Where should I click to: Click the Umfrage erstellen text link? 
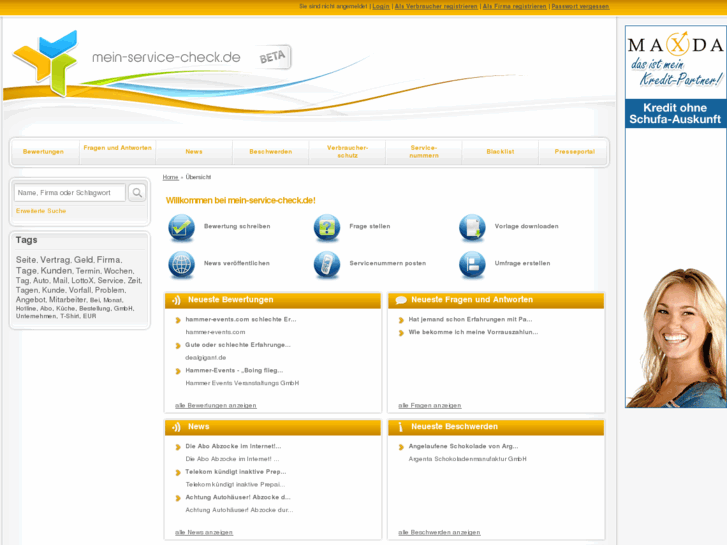(x=522, y=263)
